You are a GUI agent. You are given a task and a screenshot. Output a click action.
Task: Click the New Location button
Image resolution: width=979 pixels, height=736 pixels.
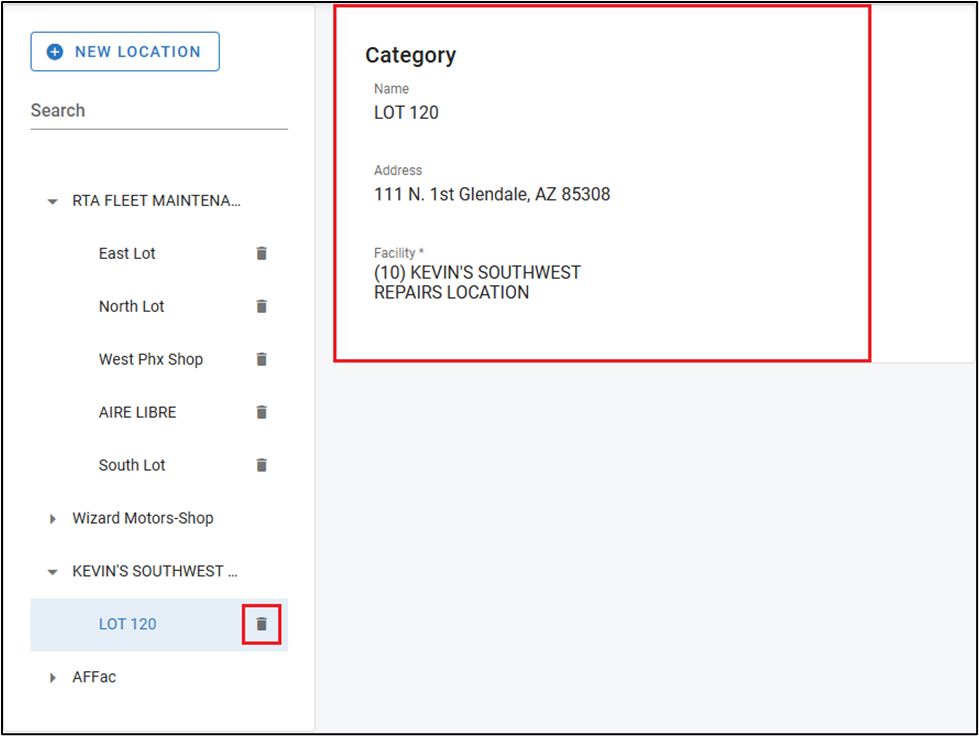pos(125,52)
